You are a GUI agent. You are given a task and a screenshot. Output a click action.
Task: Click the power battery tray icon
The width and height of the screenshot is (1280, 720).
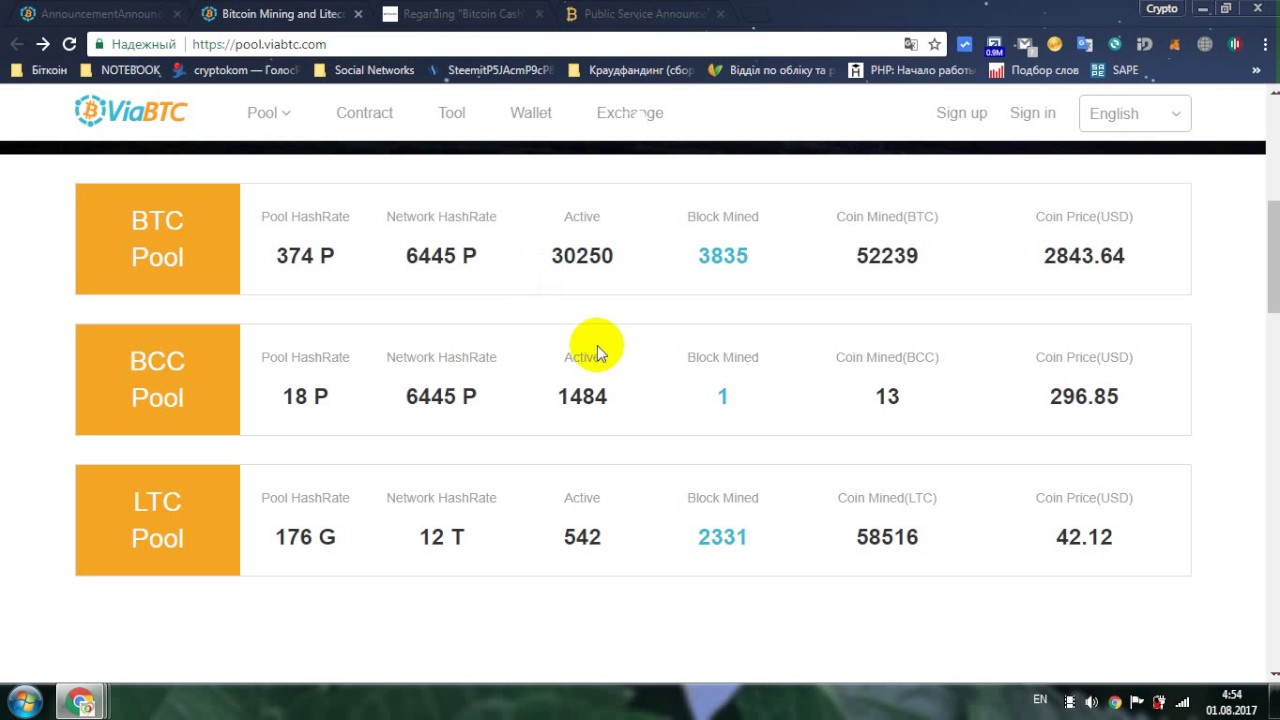click(x=1160, y=702)
